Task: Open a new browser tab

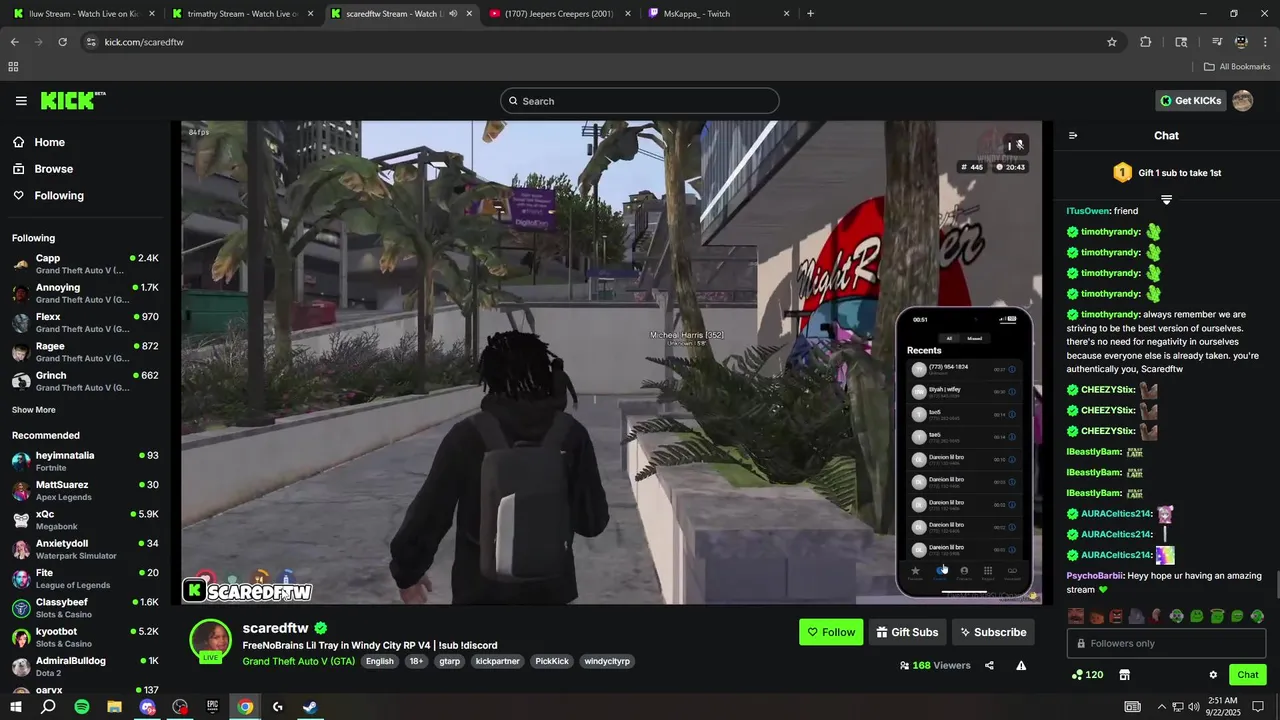Action: tap(810, 14)
